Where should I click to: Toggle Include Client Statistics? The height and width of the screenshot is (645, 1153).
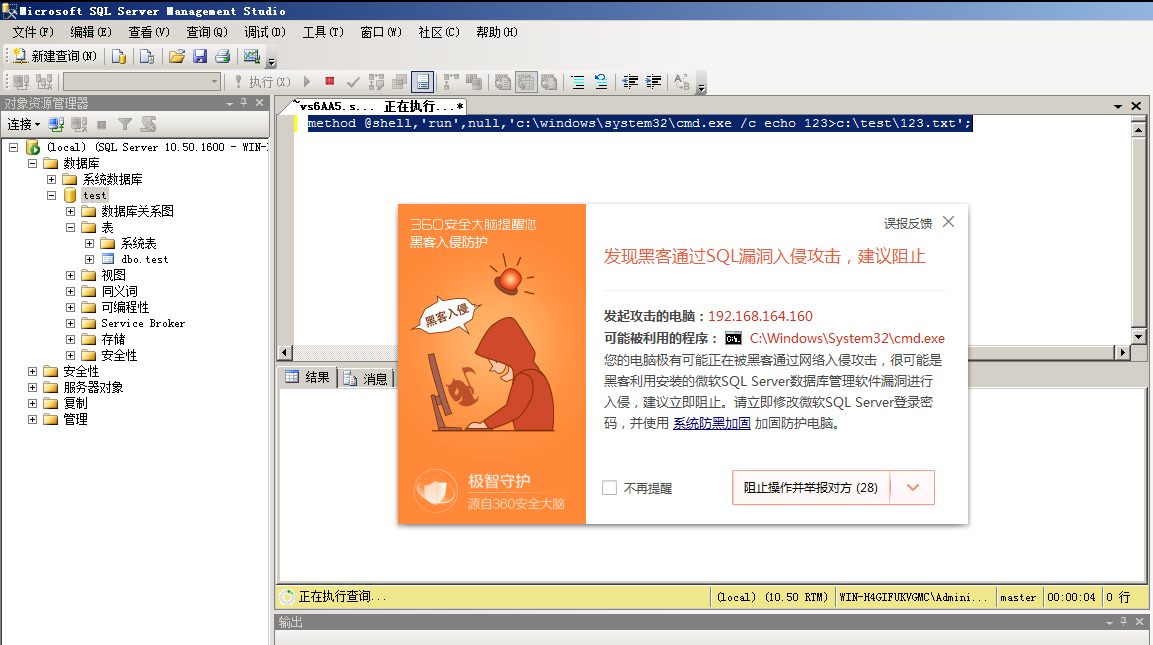pos(474,82)
